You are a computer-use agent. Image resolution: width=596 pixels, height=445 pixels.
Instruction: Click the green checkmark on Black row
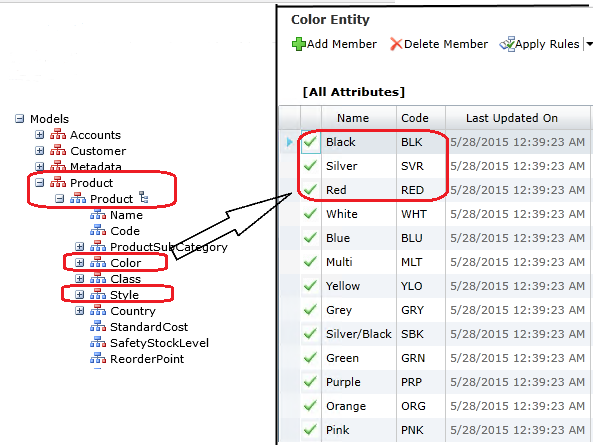pos(311,142)
